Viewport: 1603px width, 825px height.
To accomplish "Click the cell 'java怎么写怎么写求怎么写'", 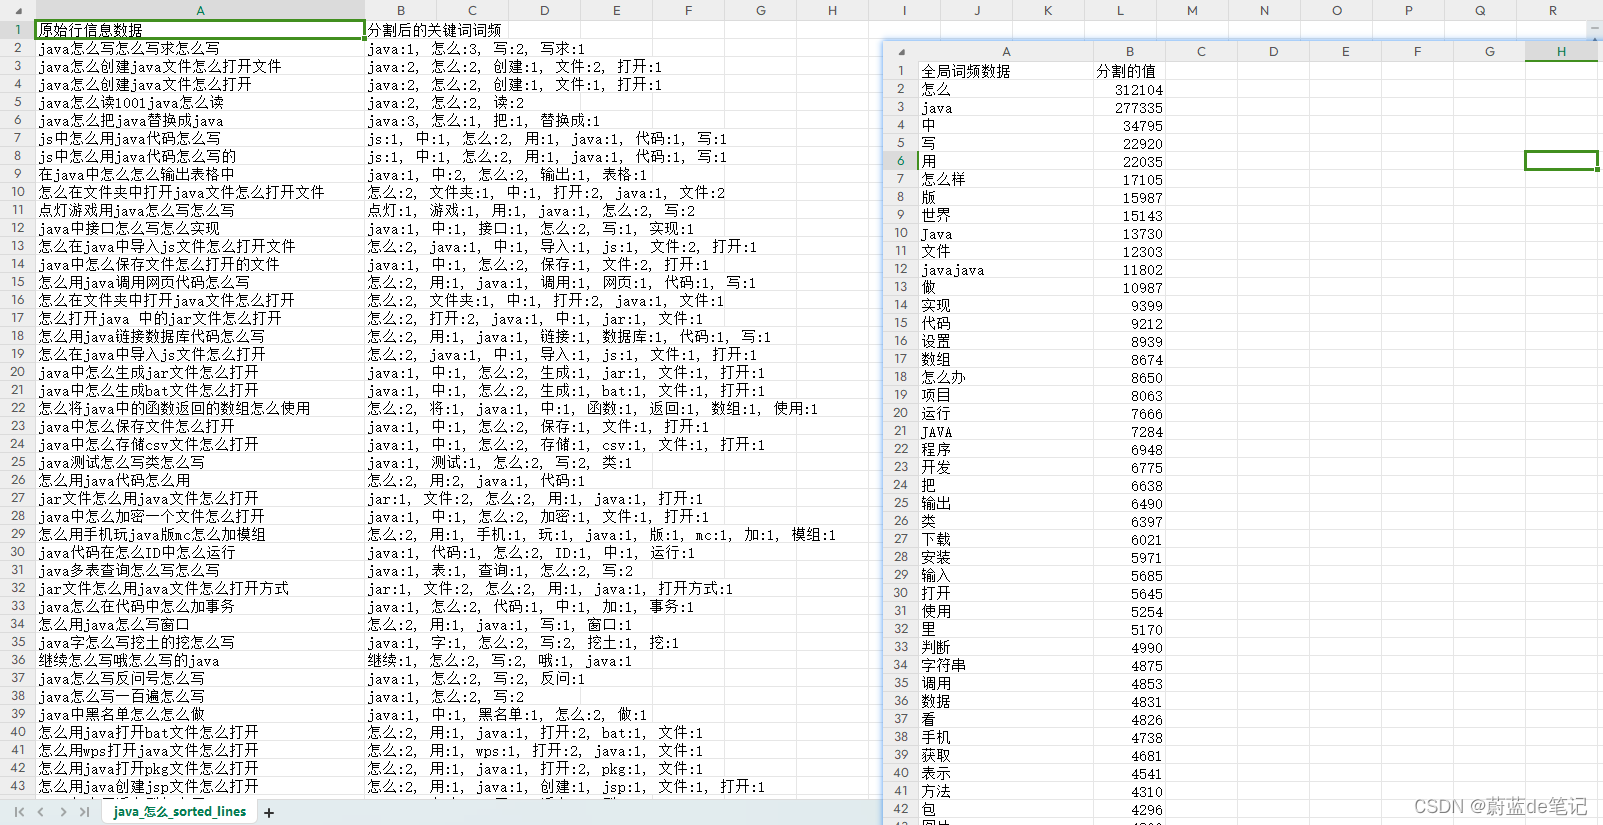I will pyautogui.click(x=200, y=48).
